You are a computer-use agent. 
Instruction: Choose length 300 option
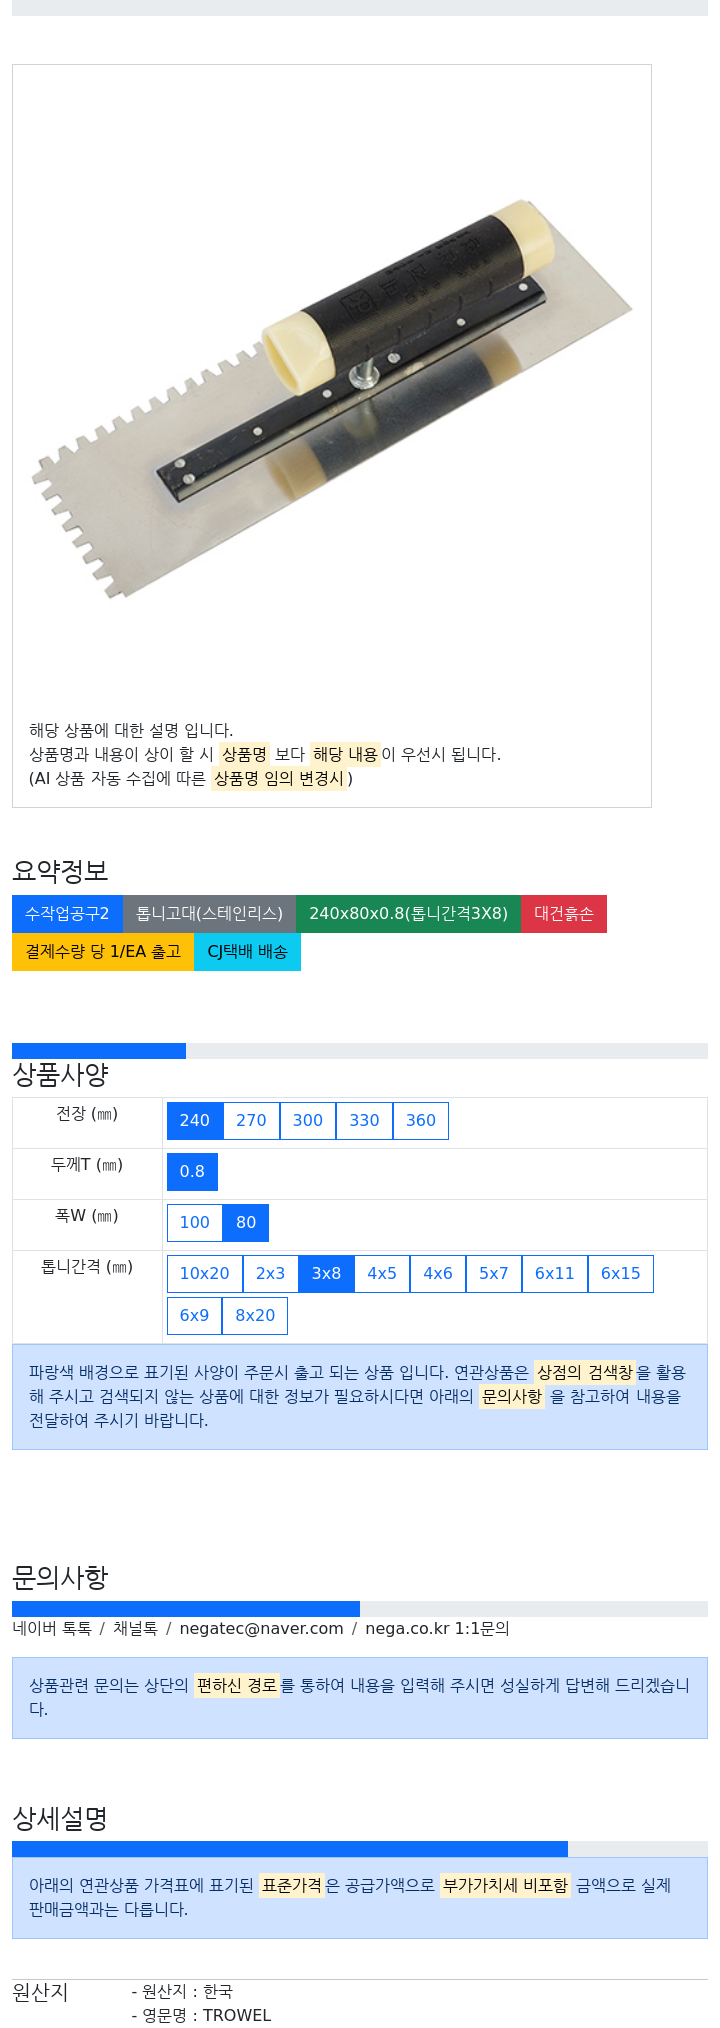[x=308, y=1121]
